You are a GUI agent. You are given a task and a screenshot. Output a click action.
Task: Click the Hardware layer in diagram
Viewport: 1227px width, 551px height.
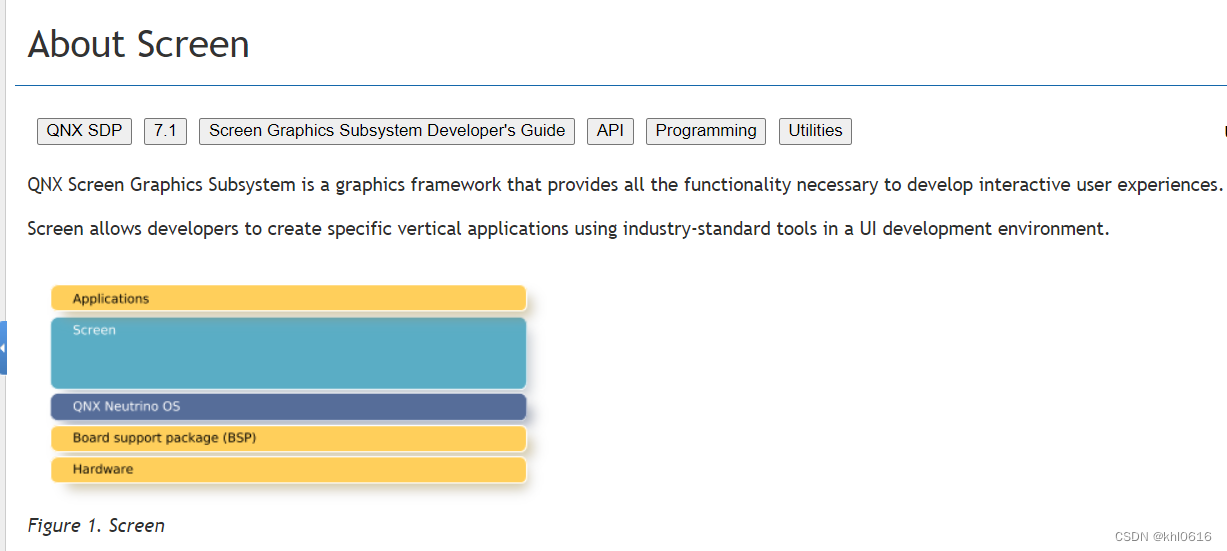click(288, 469)
